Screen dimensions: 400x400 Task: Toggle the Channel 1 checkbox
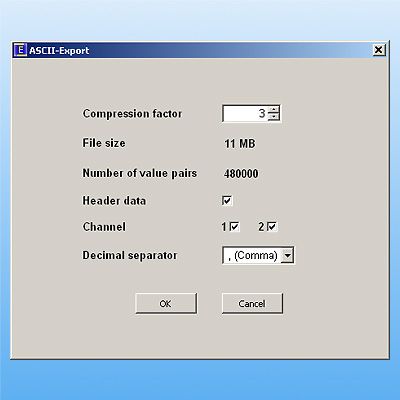234,227
